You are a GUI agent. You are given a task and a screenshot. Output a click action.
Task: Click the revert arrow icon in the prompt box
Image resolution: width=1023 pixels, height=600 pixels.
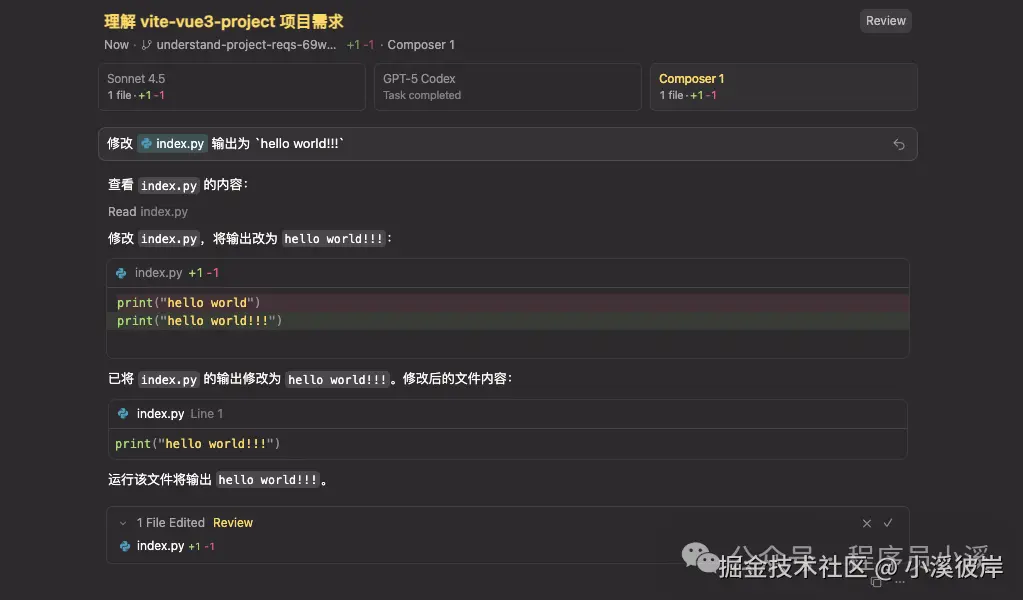(898, 144)
